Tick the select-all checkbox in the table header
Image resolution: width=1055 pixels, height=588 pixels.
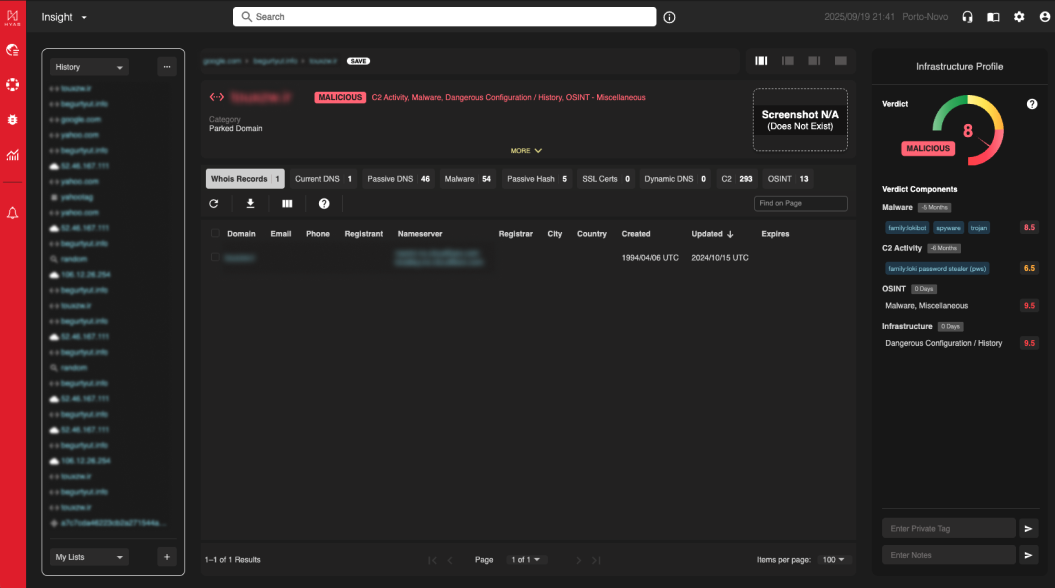click(x=215, y=234)
